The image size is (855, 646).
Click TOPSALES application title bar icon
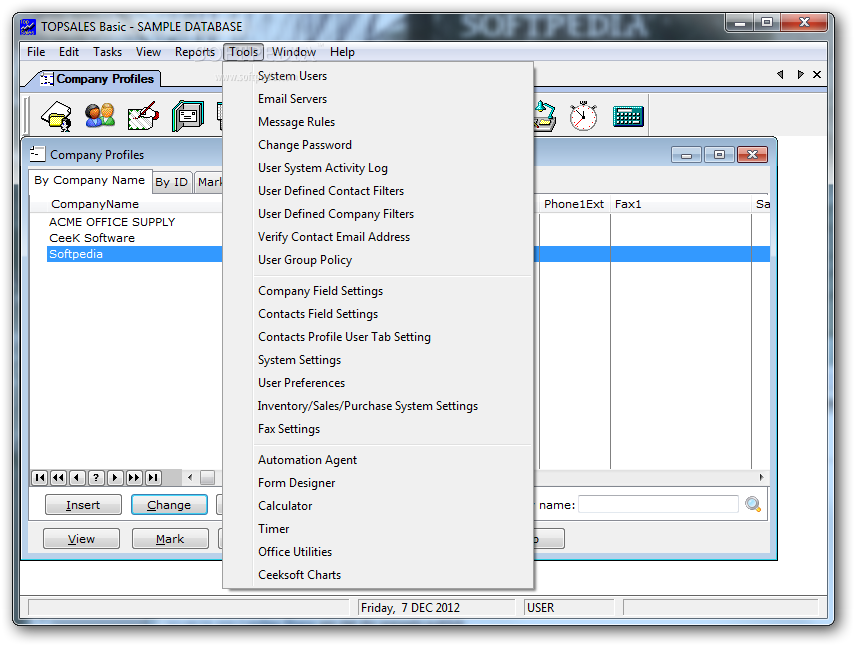click(28, 27)
